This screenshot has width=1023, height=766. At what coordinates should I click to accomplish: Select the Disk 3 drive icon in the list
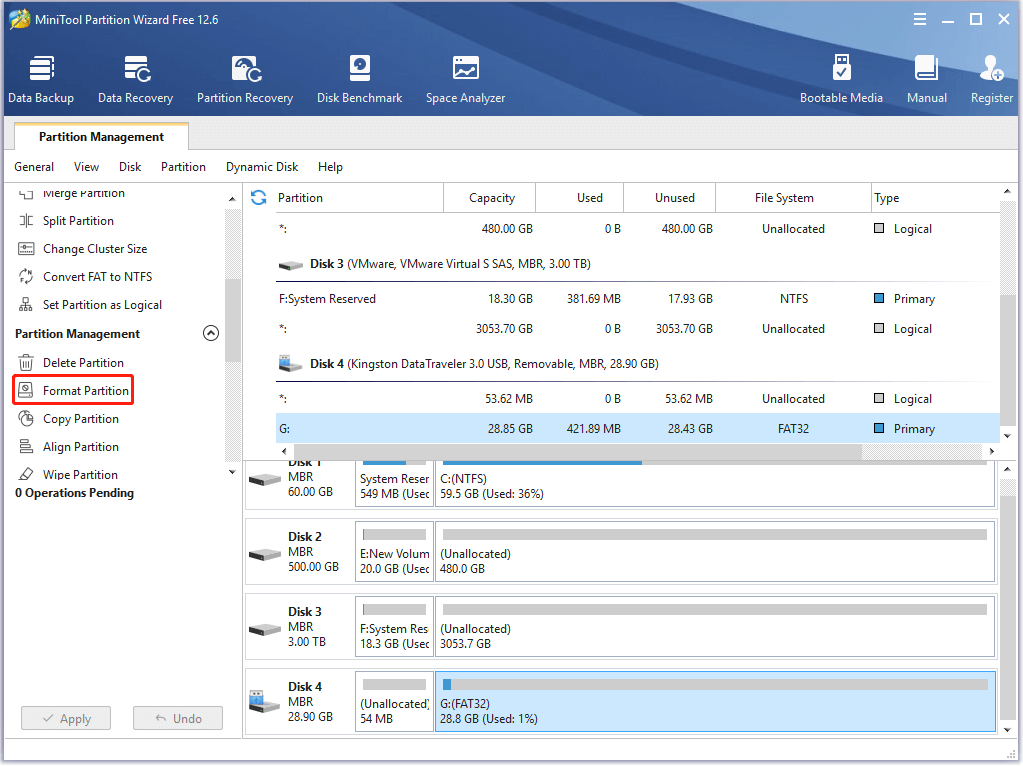coord(291,265)
